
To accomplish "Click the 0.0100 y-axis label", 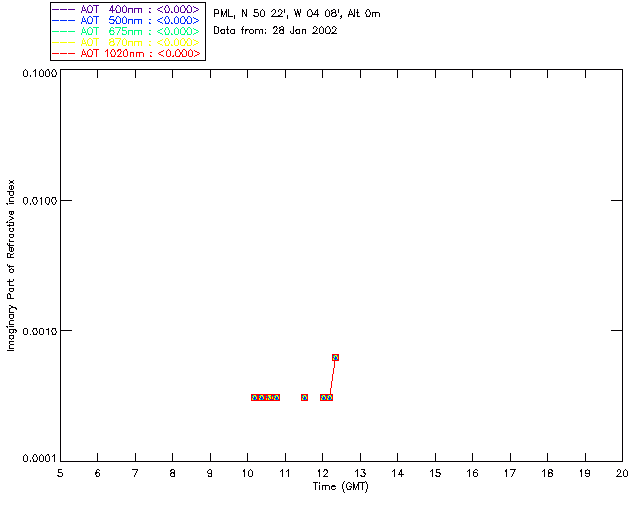I will tap(40, 201).
